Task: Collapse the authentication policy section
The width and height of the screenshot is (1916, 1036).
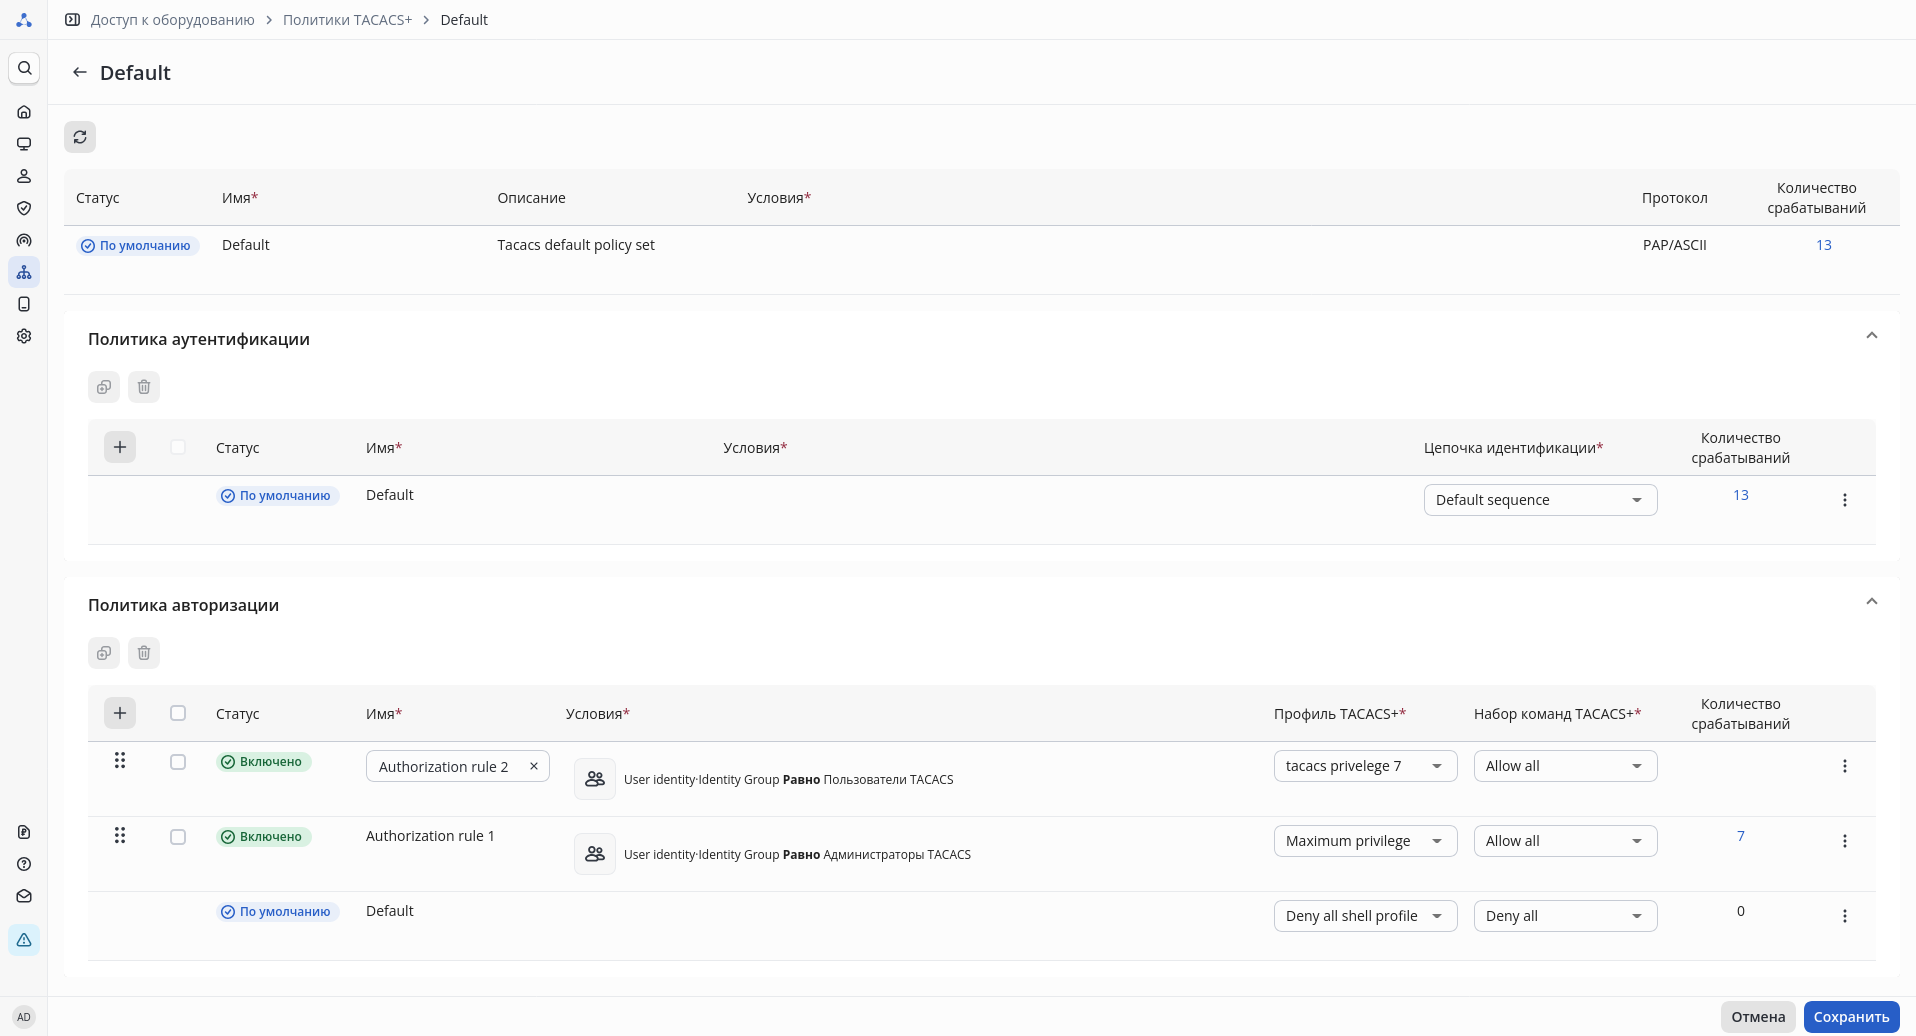Action: pos(1872,336)
